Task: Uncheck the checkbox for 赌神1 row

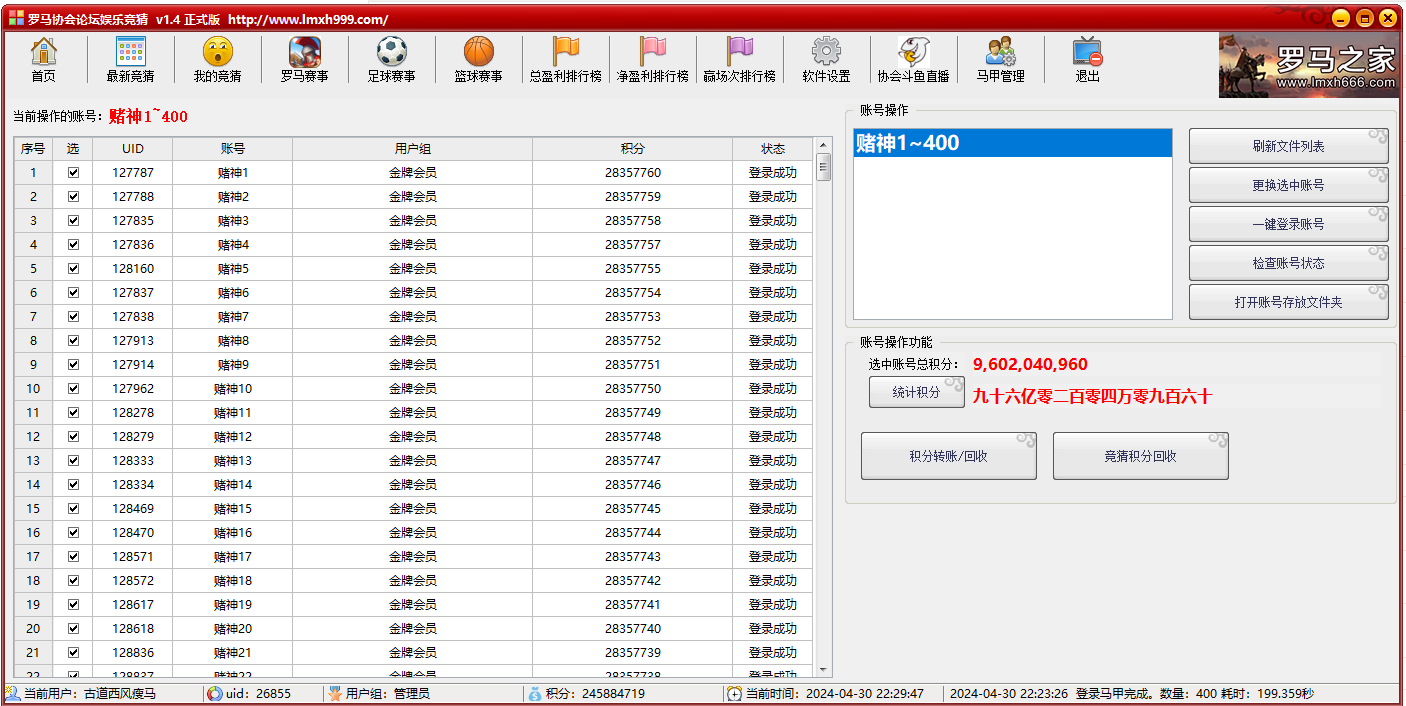Action: pyautogui.click(x=73, y=172)
